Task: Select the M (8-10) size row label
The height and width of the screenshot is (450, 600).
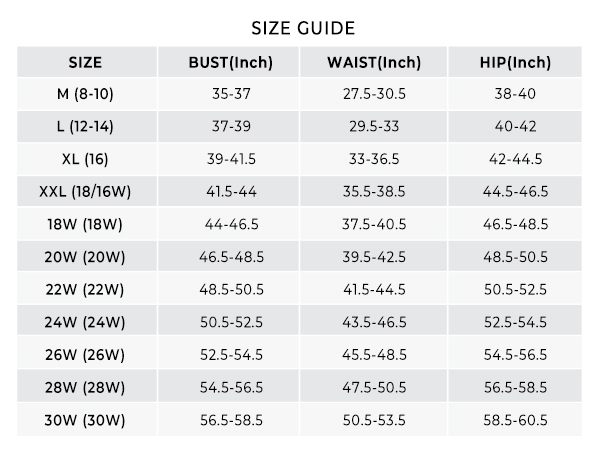Action: coord(85,94)
